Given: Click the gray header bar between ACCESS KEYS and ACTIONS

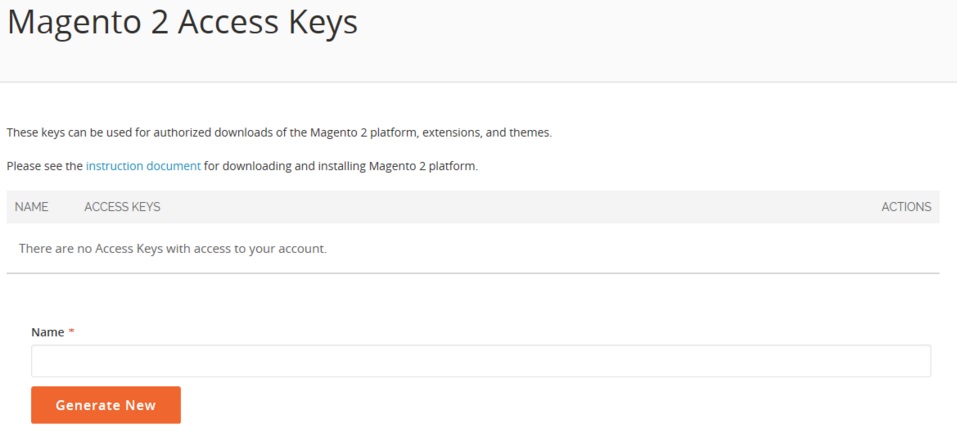Looking at the screenshot, I should click(519, 207).
